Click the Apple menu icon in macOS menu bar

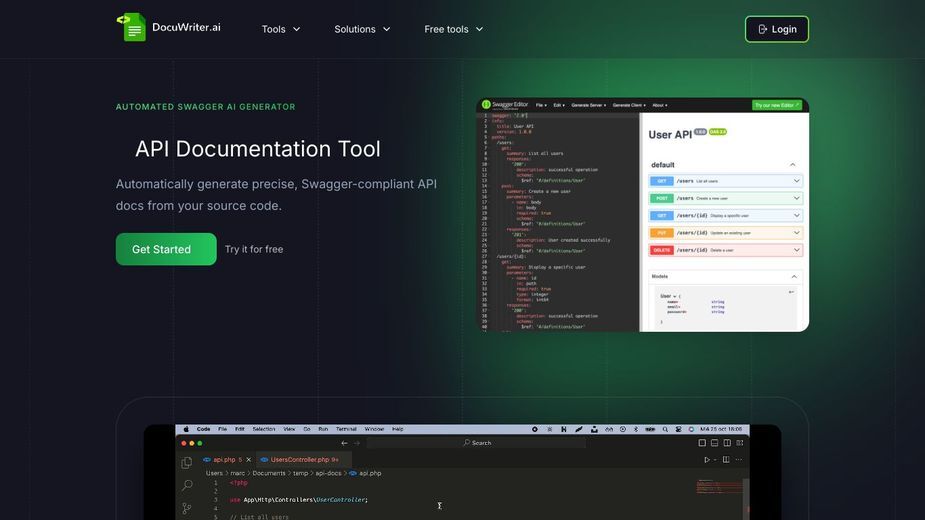[x=186, y=429]
